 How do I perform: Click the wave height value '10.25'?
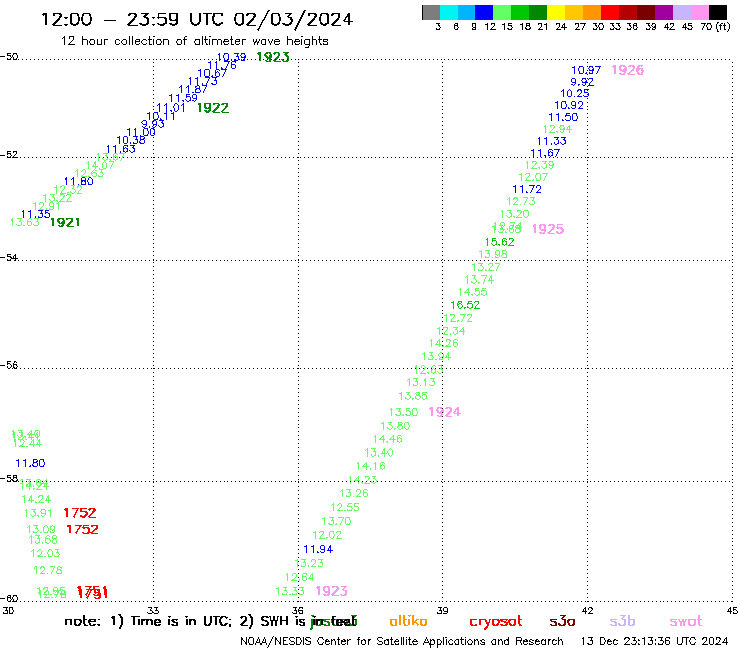tap(575, 93)
